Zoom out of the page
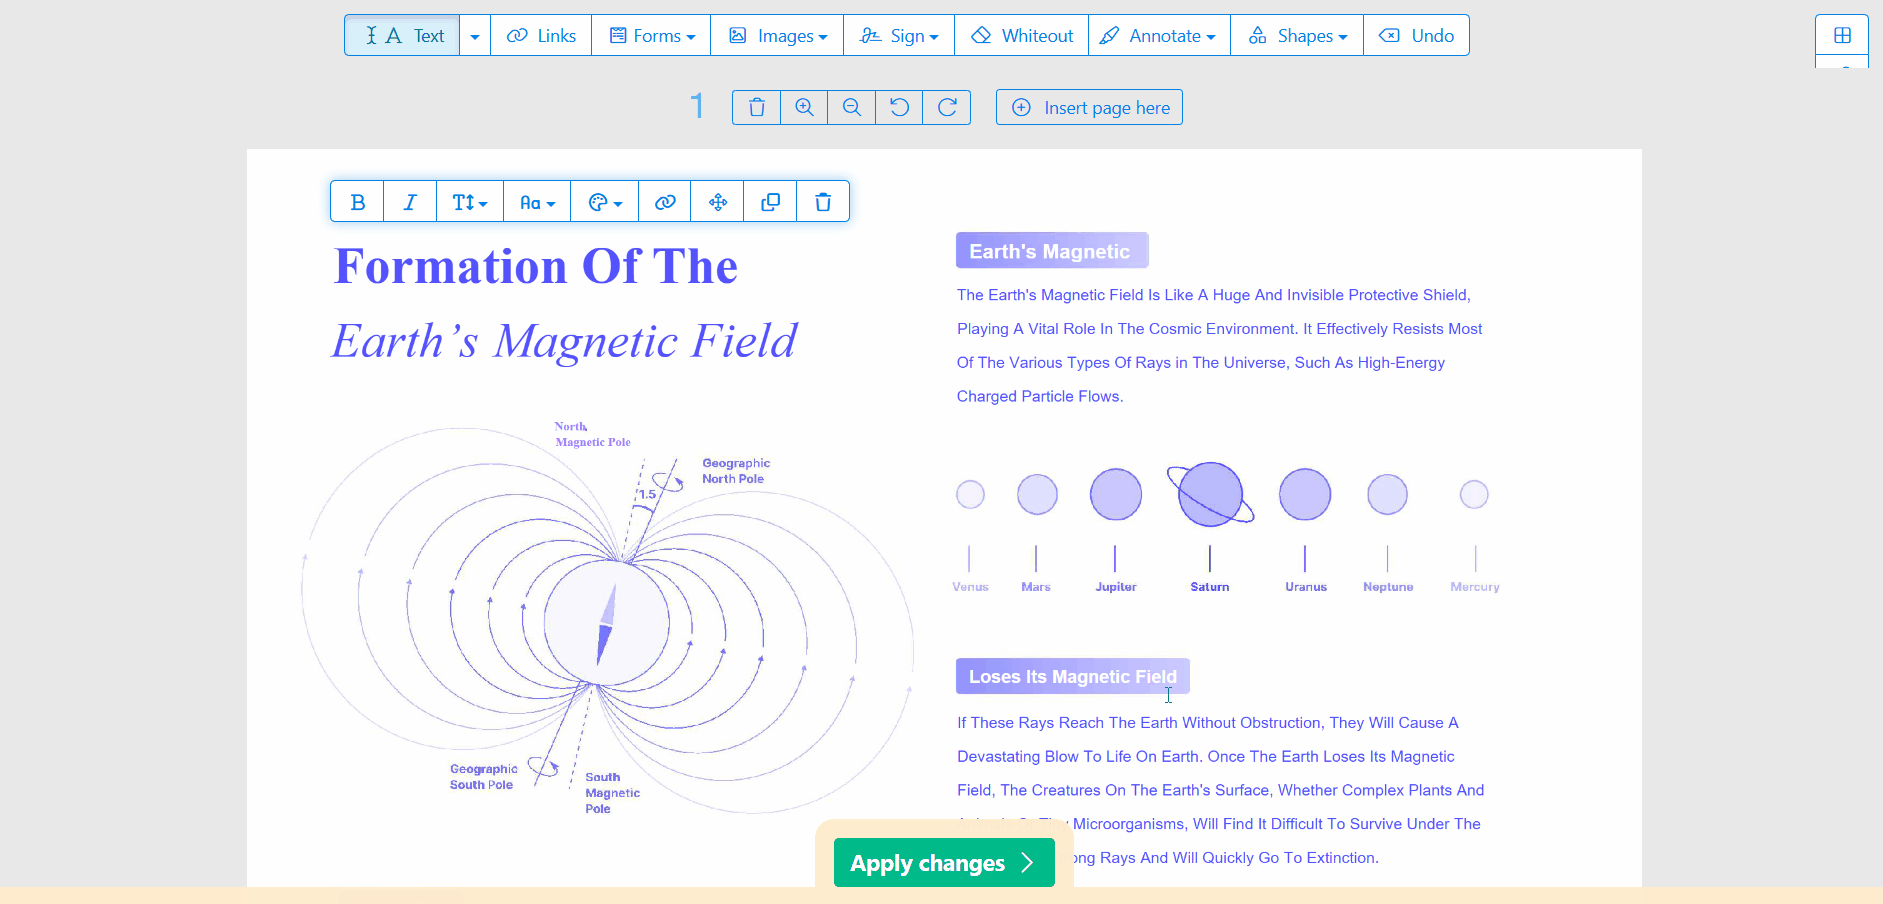The width and height of the screenshot is (1883, 904). pos(852,107)
